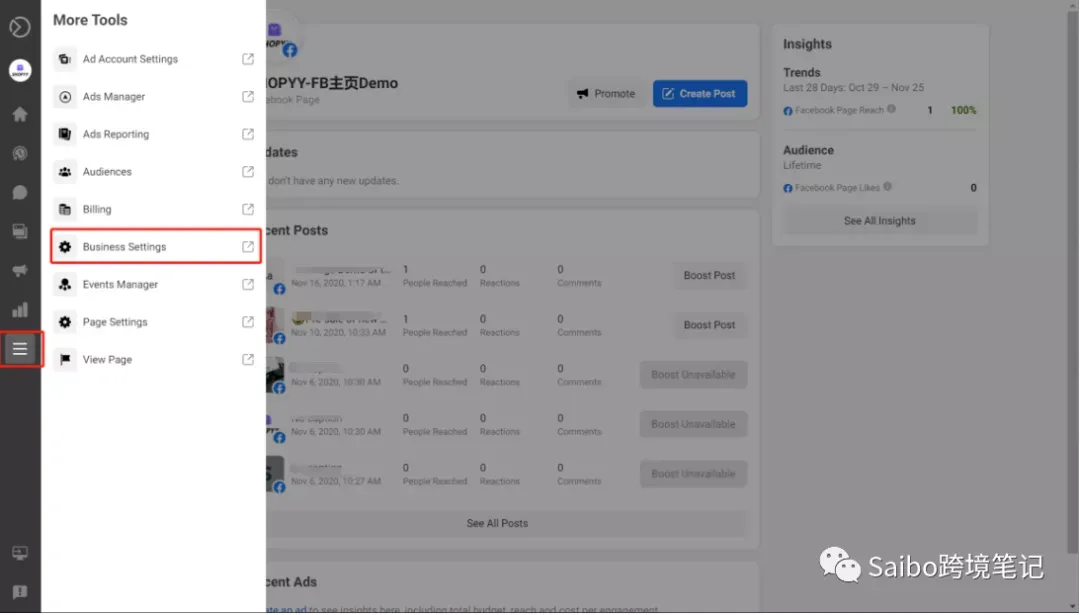Boost the Nov 16, 2020 post
This screenshot has height=615, width=1080.
click(x=709, y=275)
